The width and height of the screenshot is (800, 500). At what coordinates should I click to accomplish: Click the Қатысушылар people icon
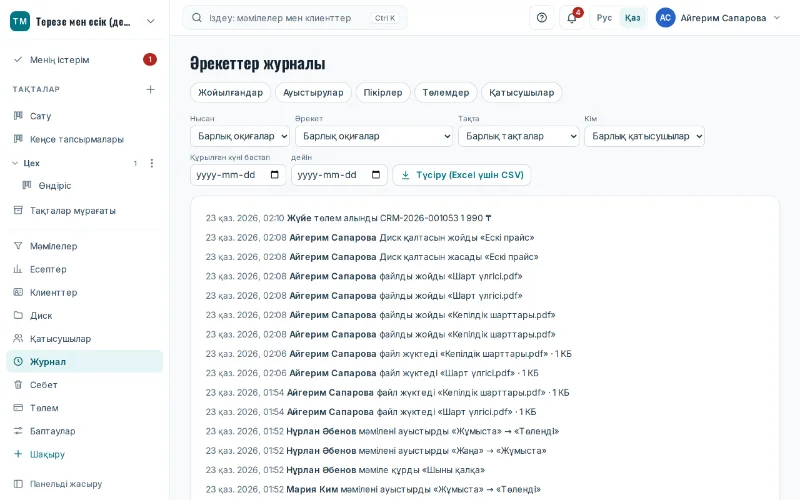[x=18, y=338]
